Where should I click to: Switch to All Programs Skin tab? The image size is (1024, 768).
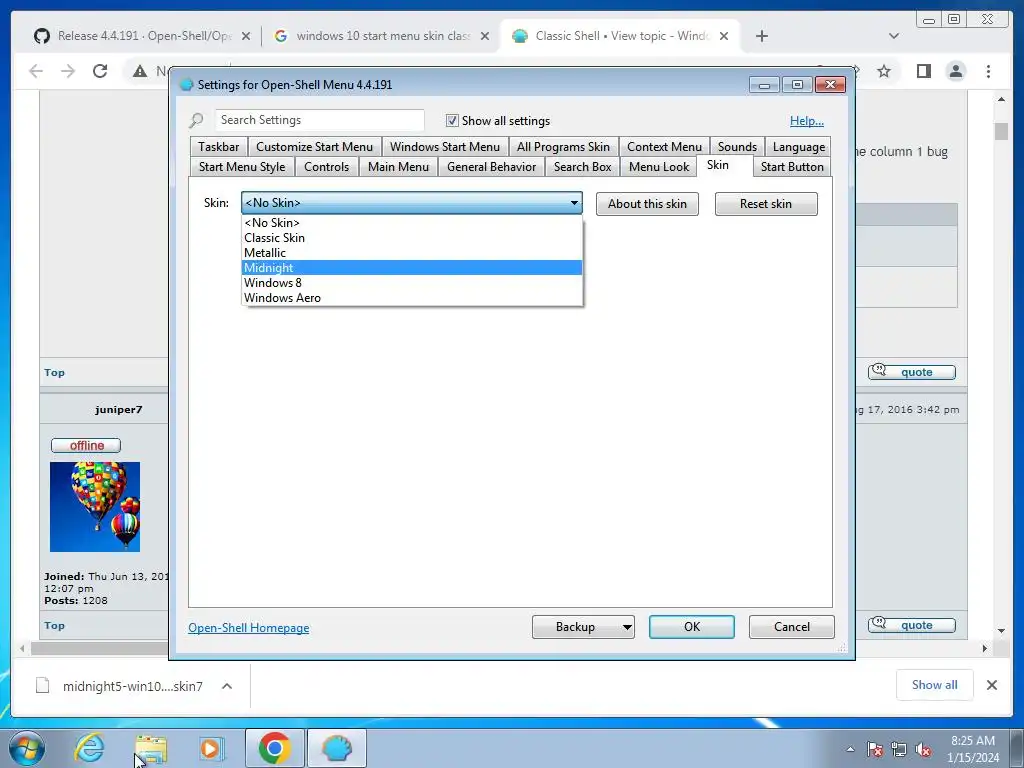click(x=563, y=147)
